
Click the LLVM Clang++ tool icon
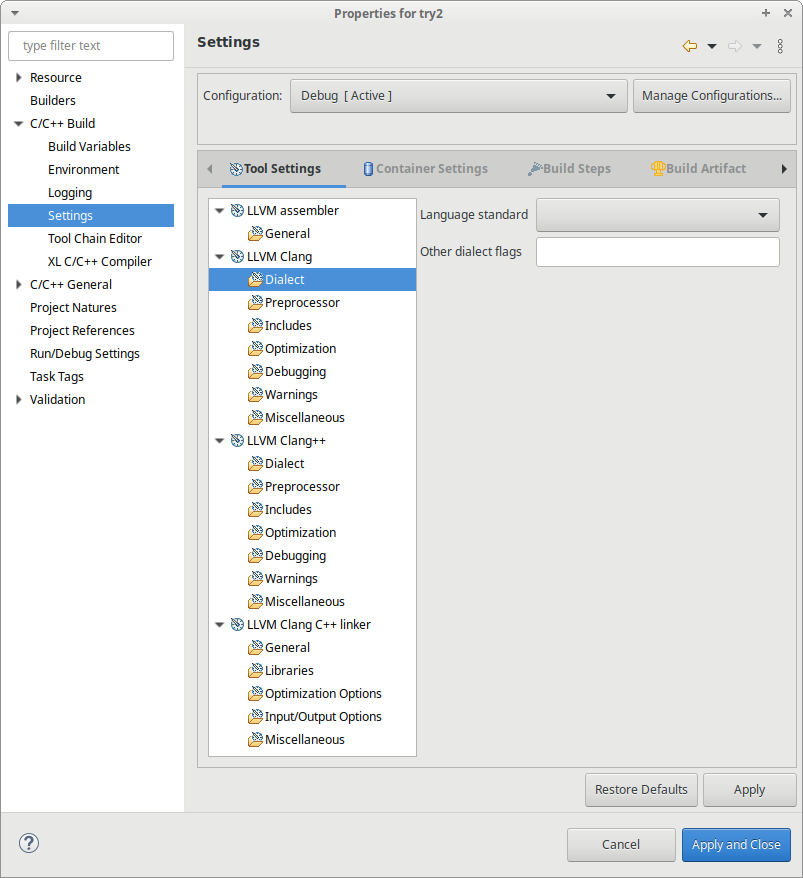[237, 441]
